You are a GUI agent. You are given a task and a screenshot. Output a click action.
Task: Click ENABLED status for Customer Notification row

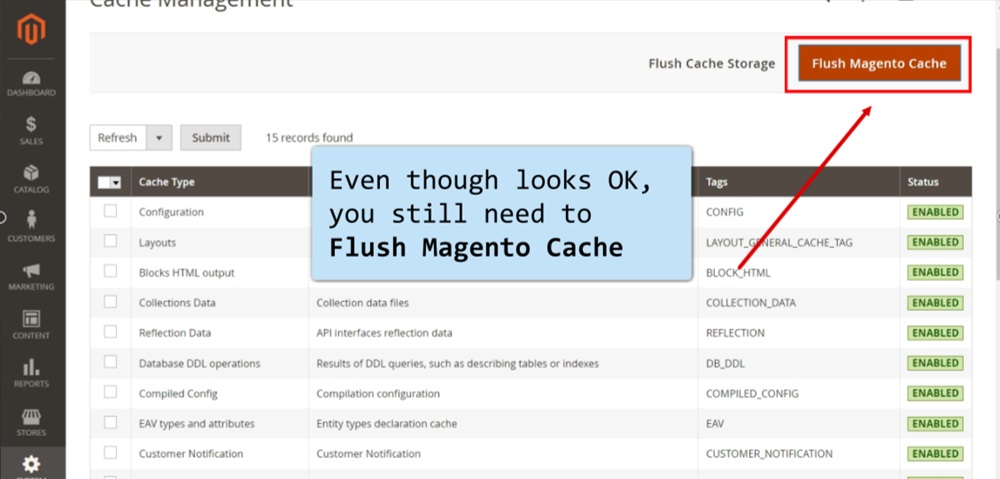(x=935, y=453)
